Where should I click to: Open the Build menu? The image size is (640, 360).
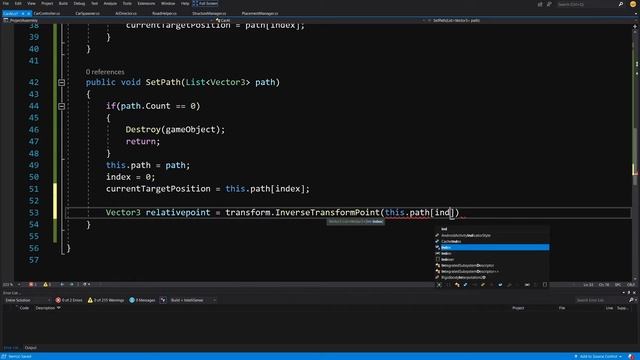pos(63,3)
